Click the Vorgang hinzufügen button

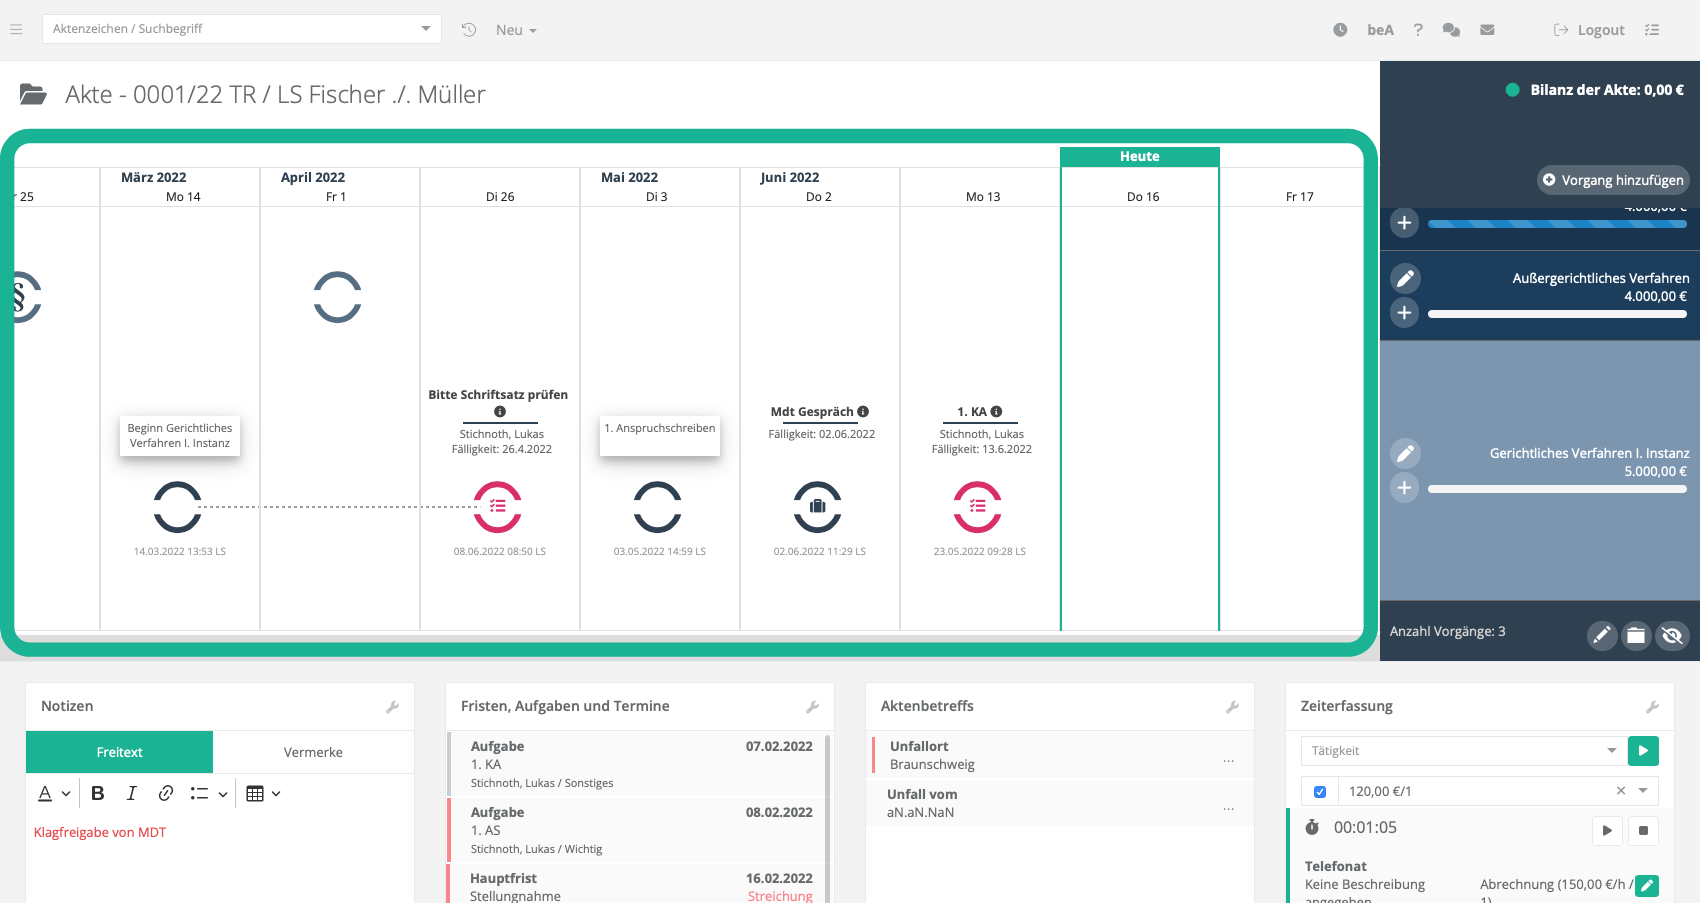click(x=1612, y=180)
